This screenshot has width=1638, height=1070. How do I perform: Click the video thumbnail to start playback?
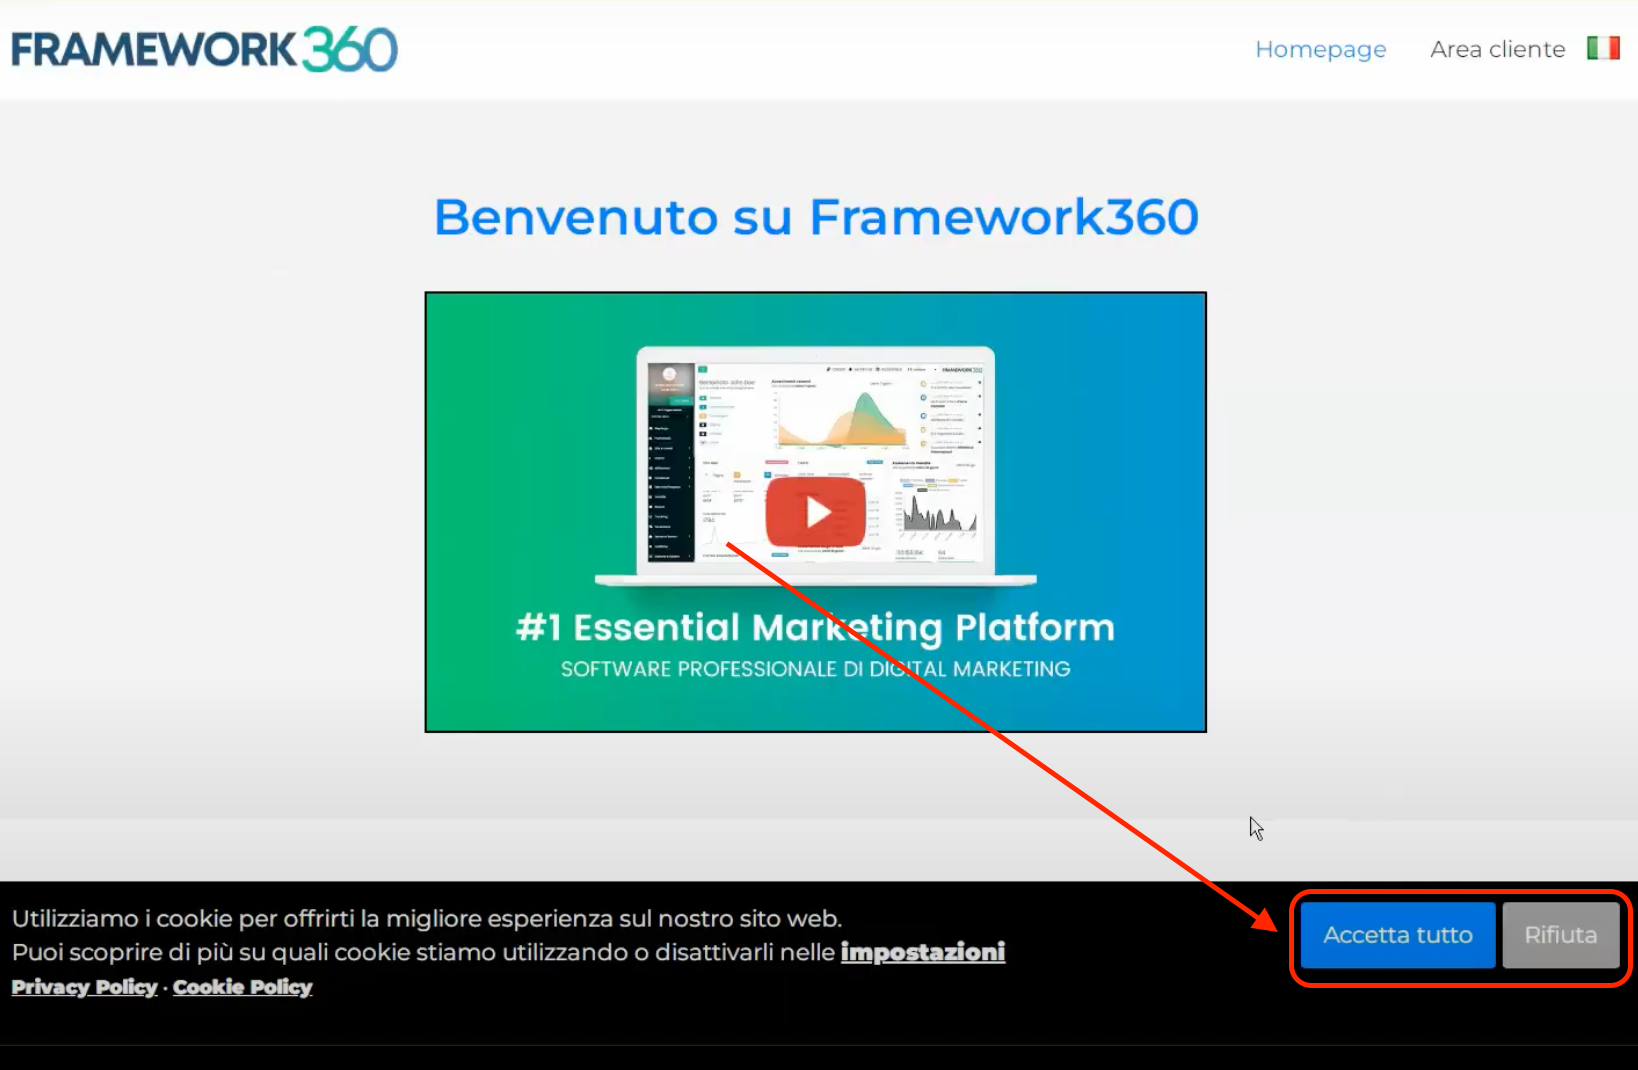[x=816, y=512]
